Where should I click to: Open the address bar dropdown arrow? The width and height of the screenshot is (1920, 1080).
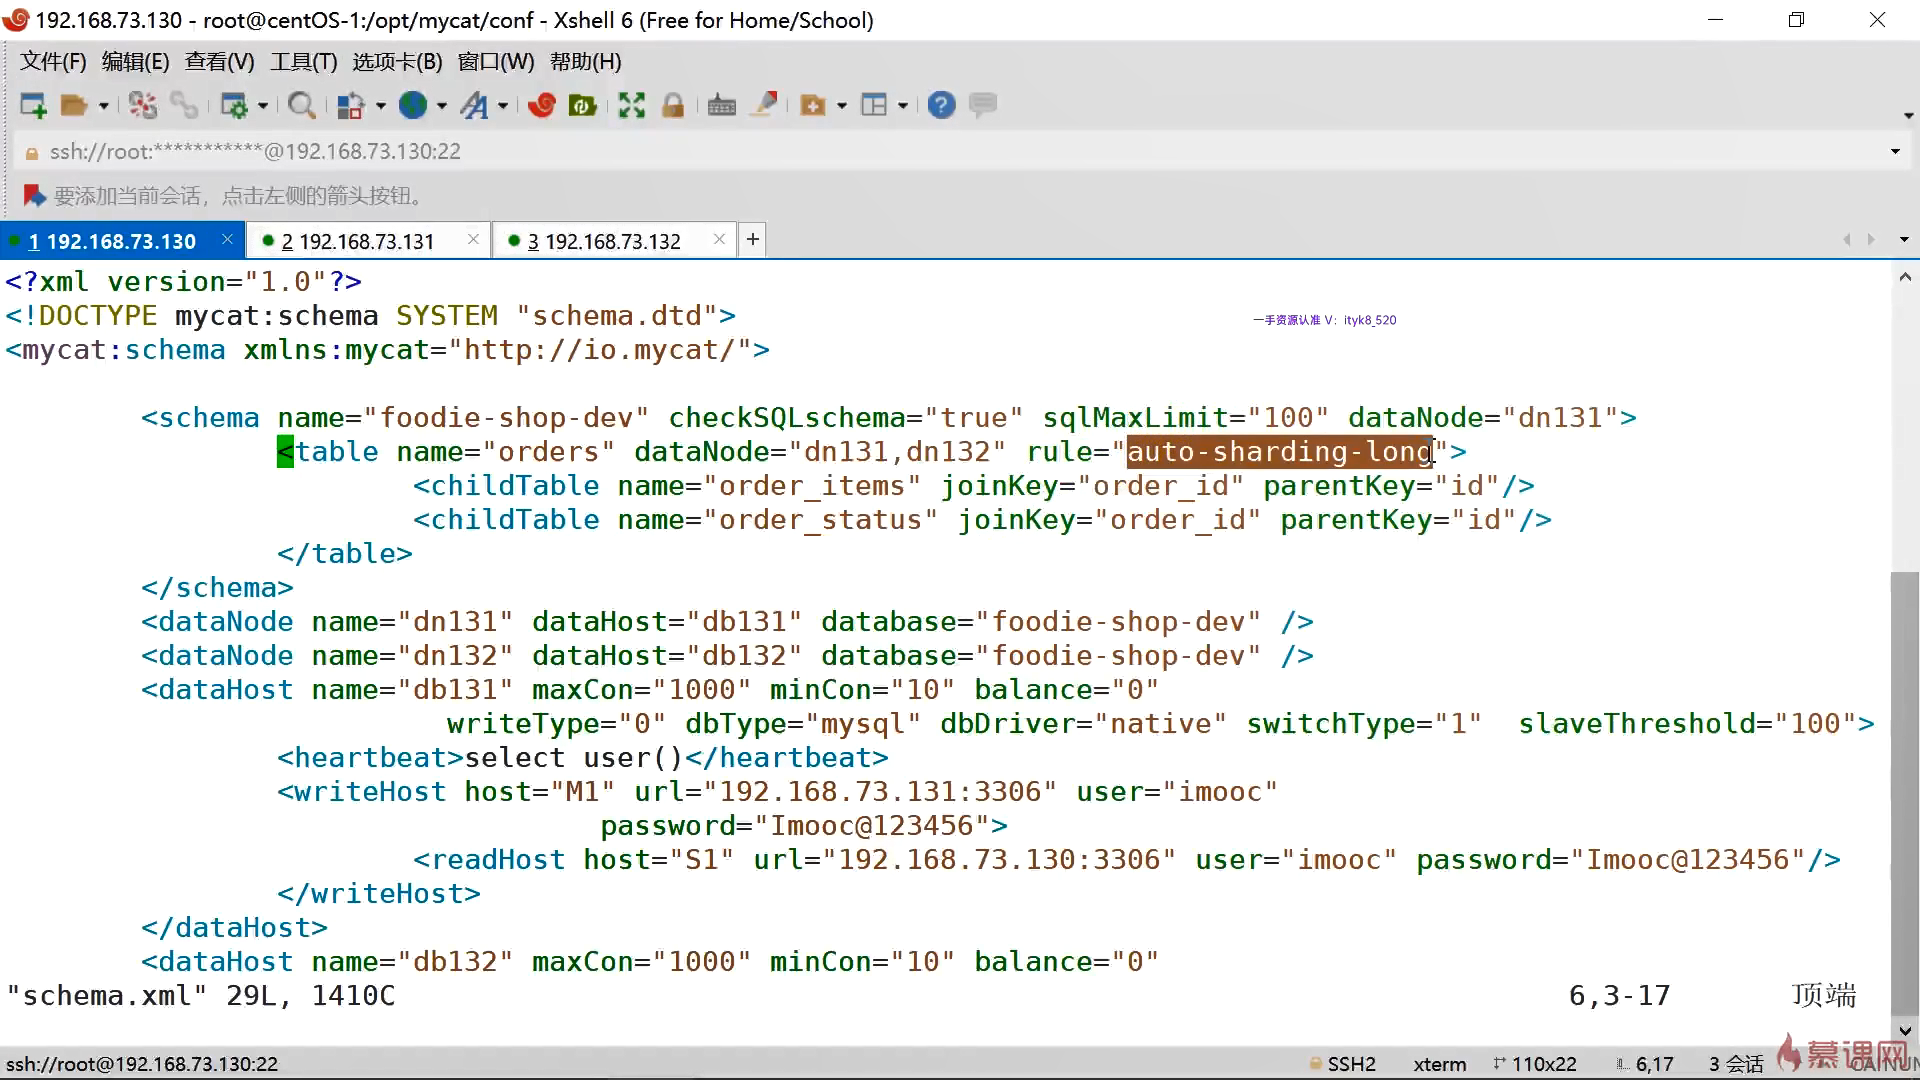[x=1894, y=152]
